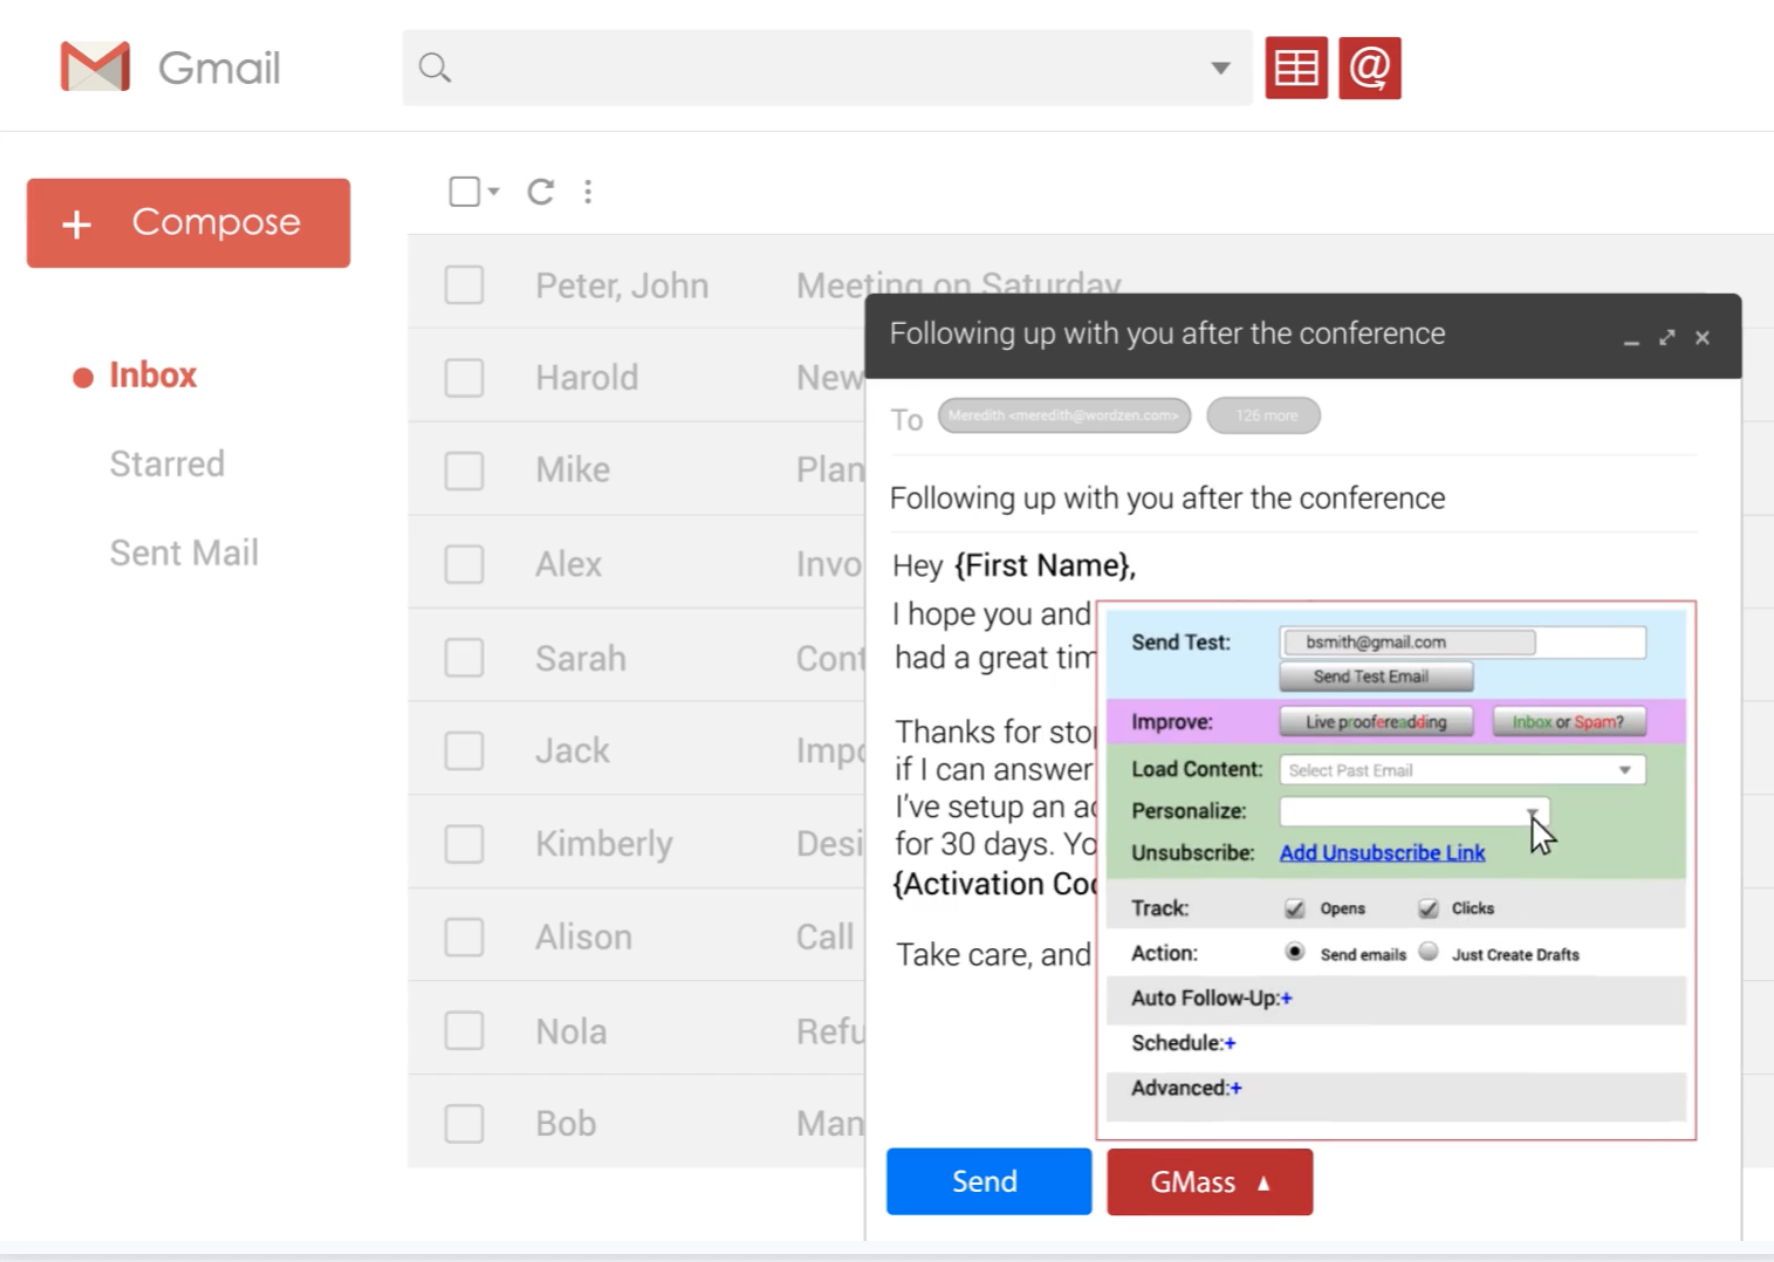The width and height of the screenshot is (1774, 1262).
Task: Click the red @ build list icon
Action: 1370,68
